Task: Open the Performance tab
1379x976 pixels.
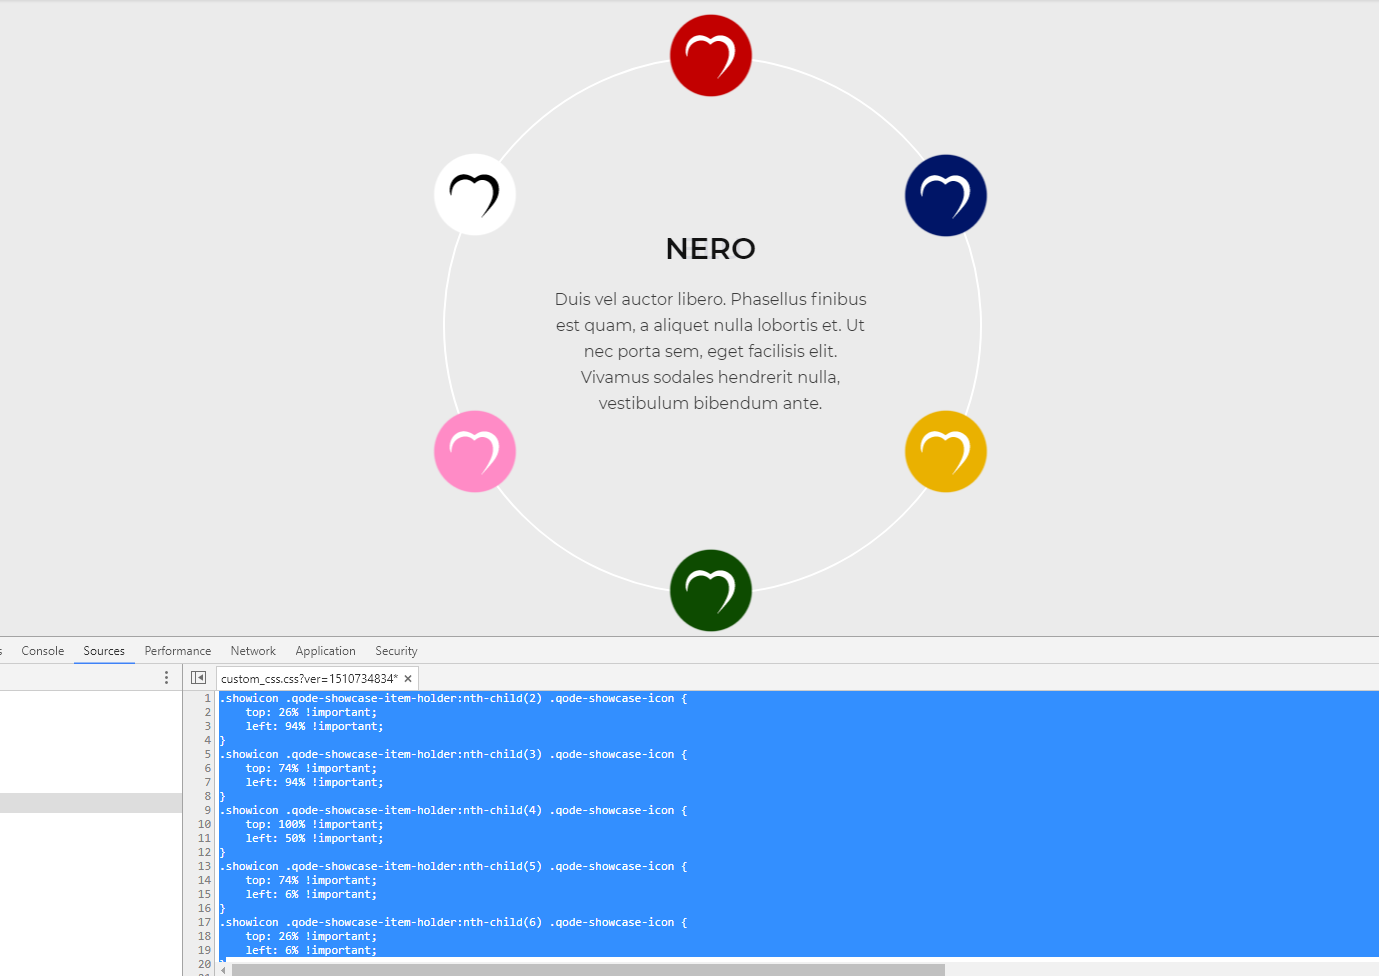Action: pos(178,651)
